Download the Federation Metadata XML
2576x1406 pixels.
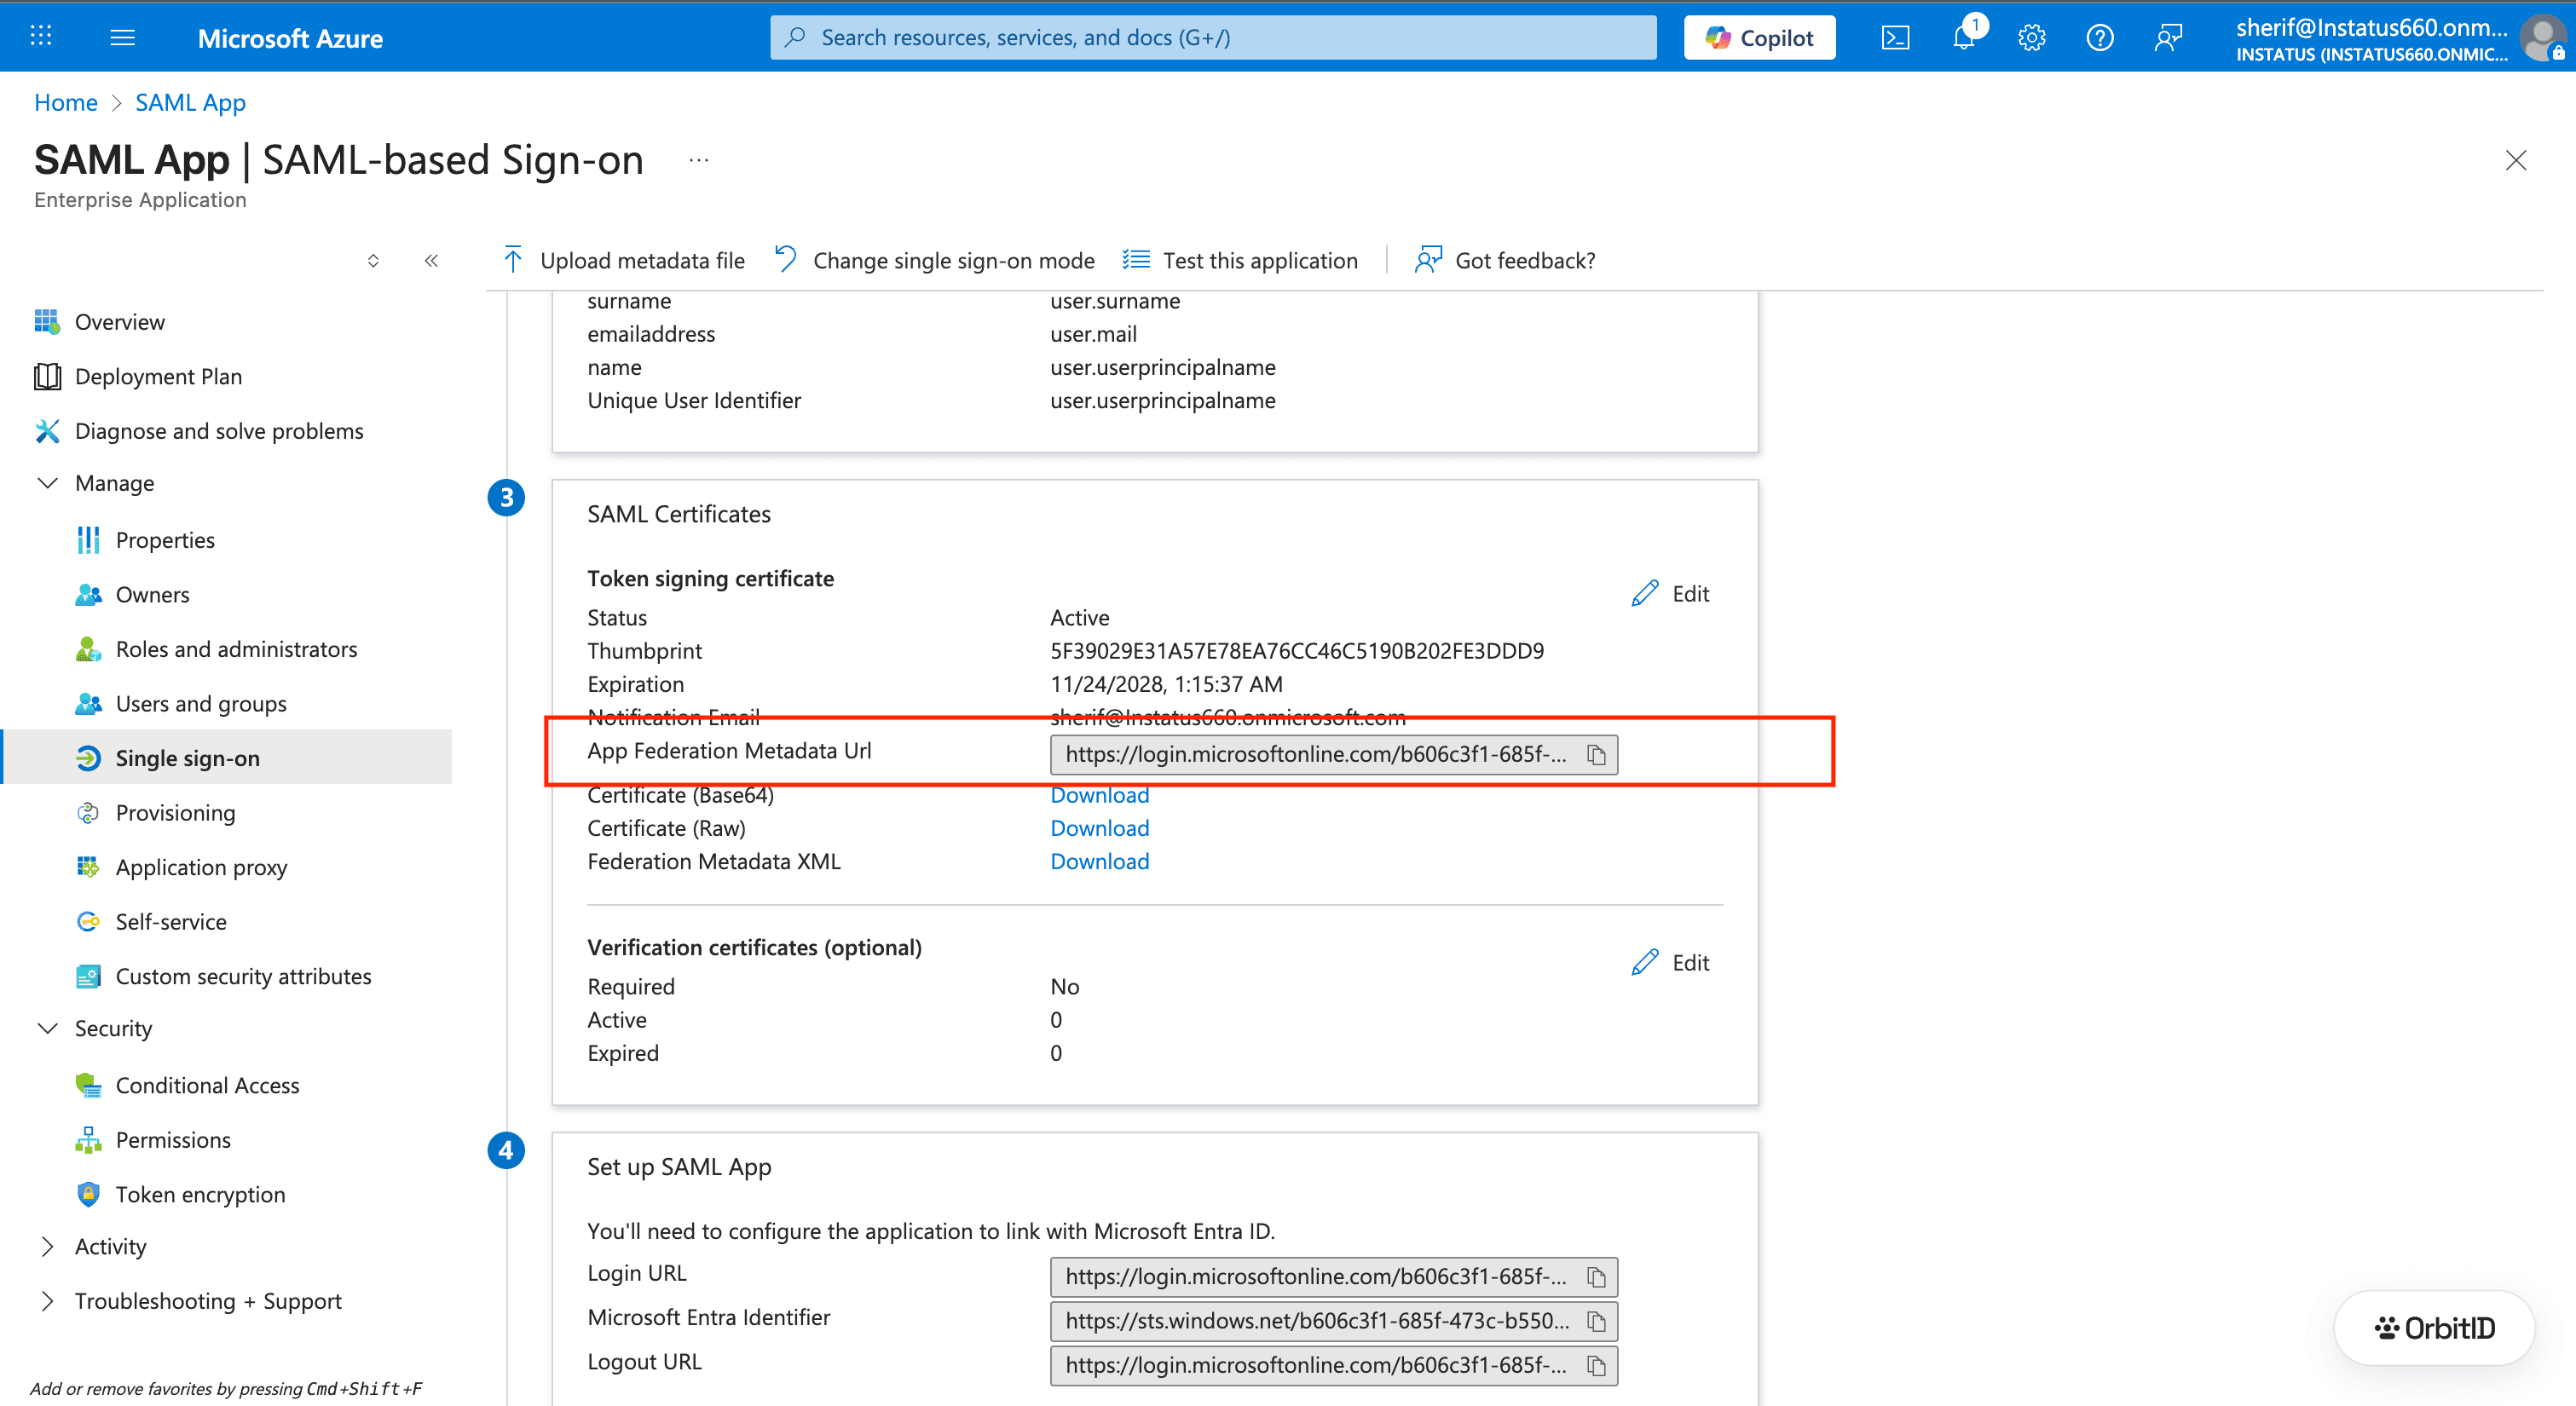[x=1099, y=861]
